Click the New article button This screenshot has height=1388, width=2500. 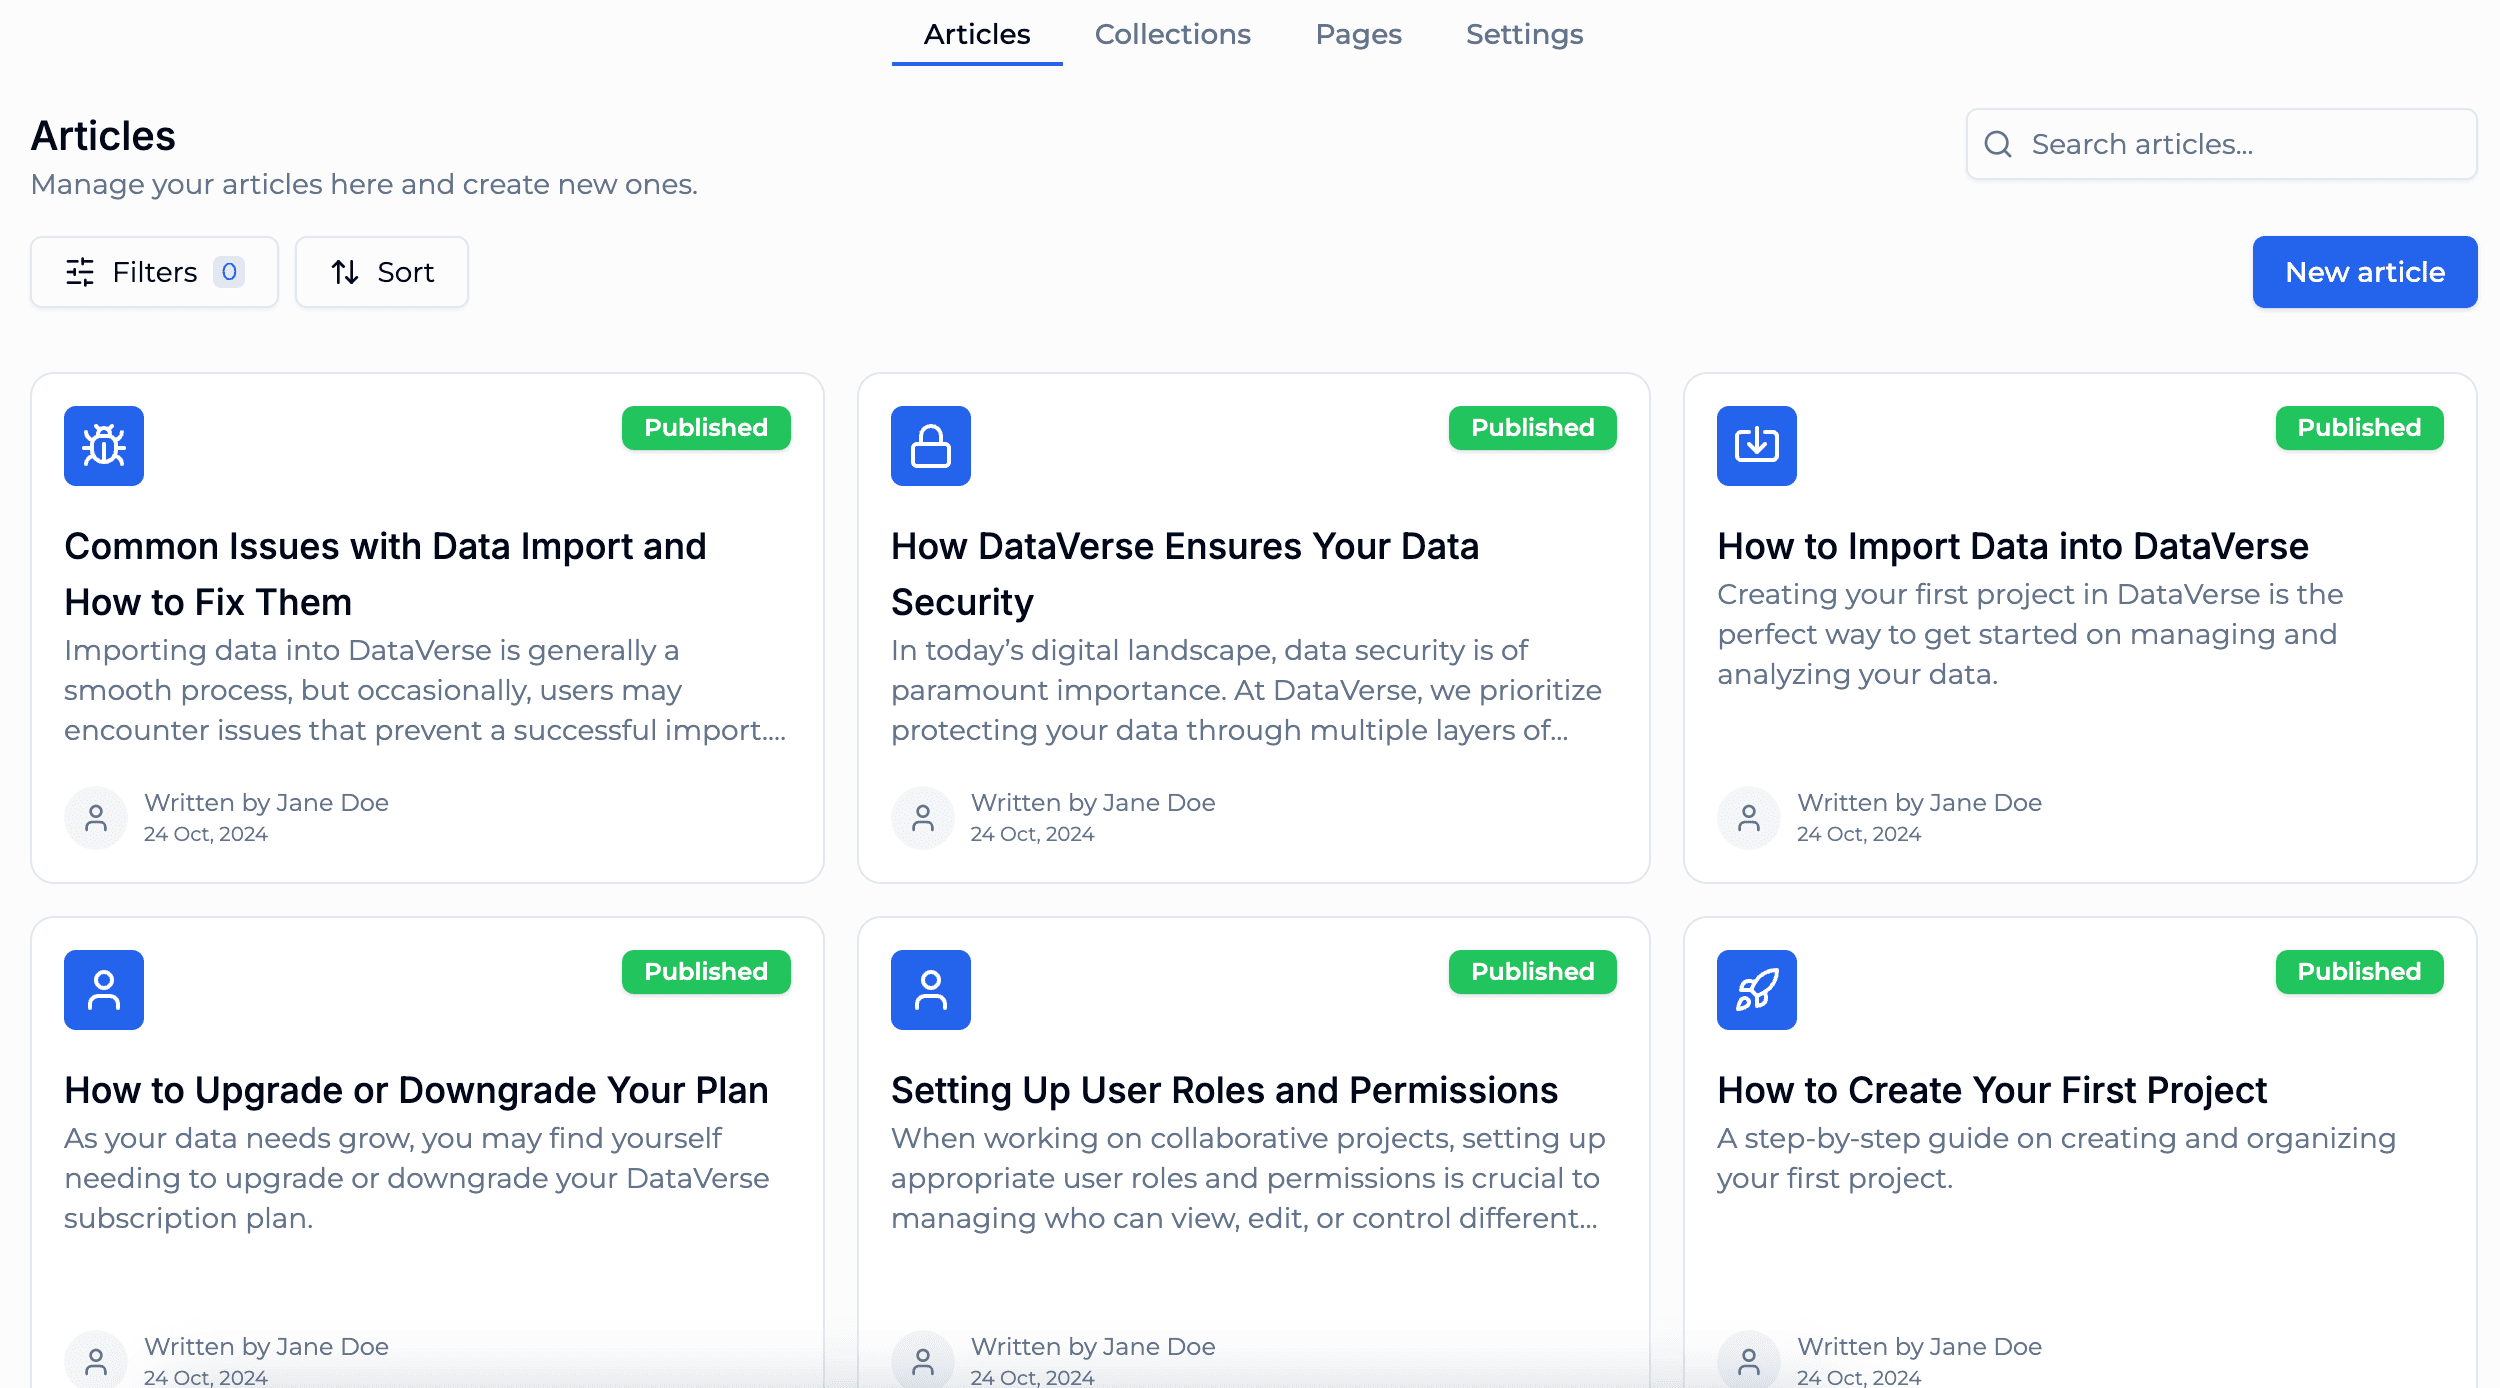point(2364,271)
